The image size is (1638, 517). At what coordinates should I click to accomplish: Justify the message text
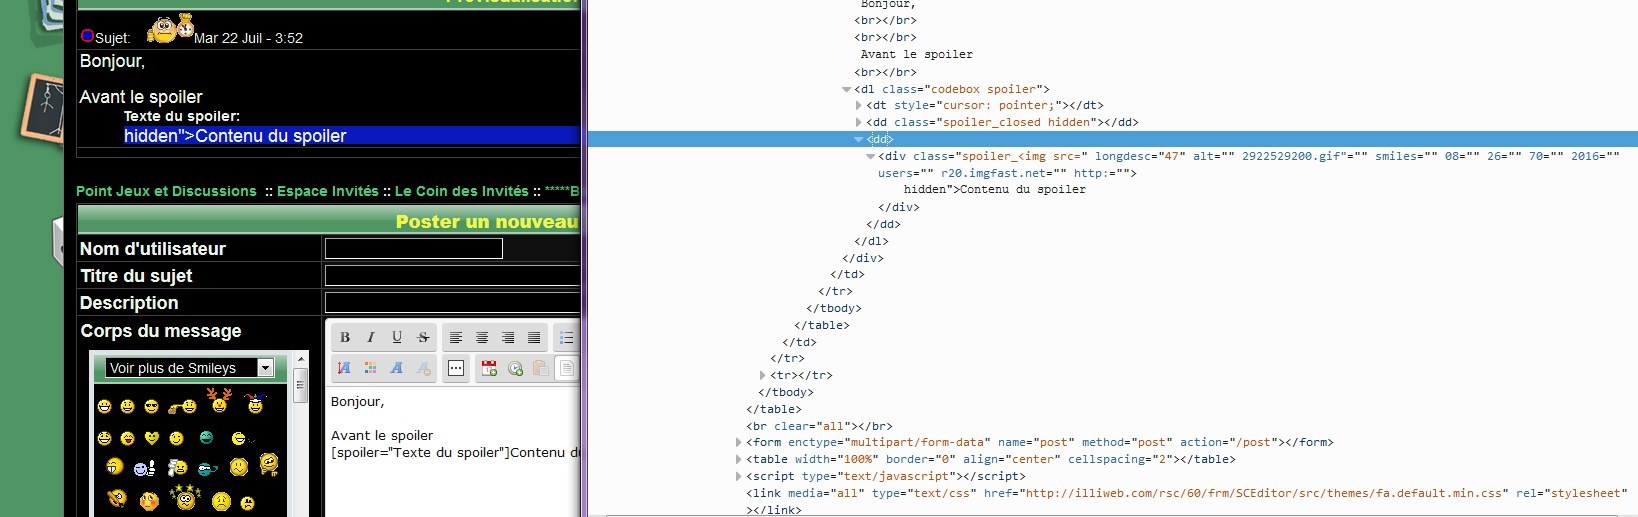click(534, 337)
